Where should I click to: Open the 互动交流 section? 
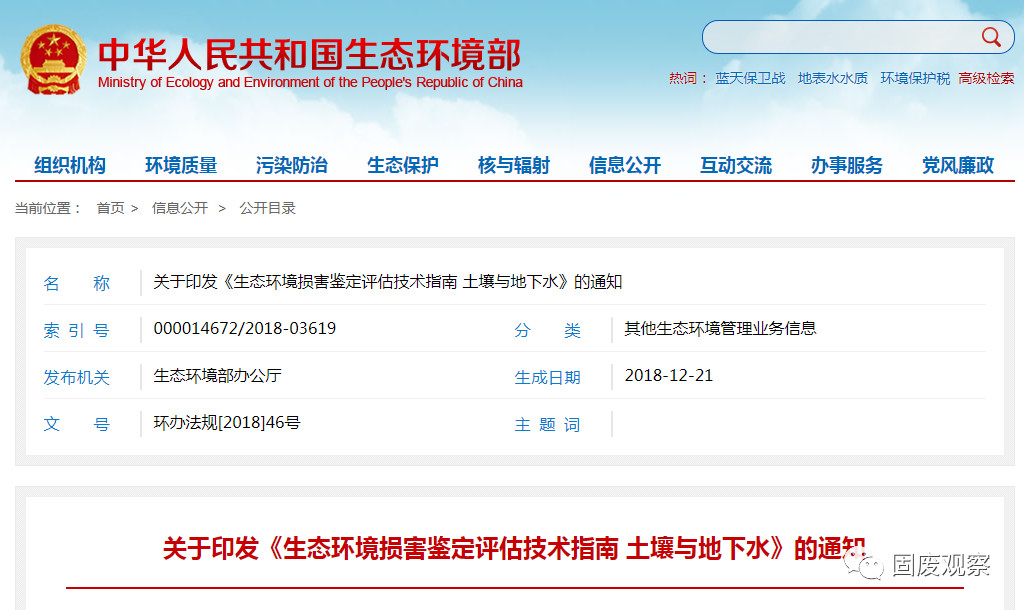tap(736, 166)
